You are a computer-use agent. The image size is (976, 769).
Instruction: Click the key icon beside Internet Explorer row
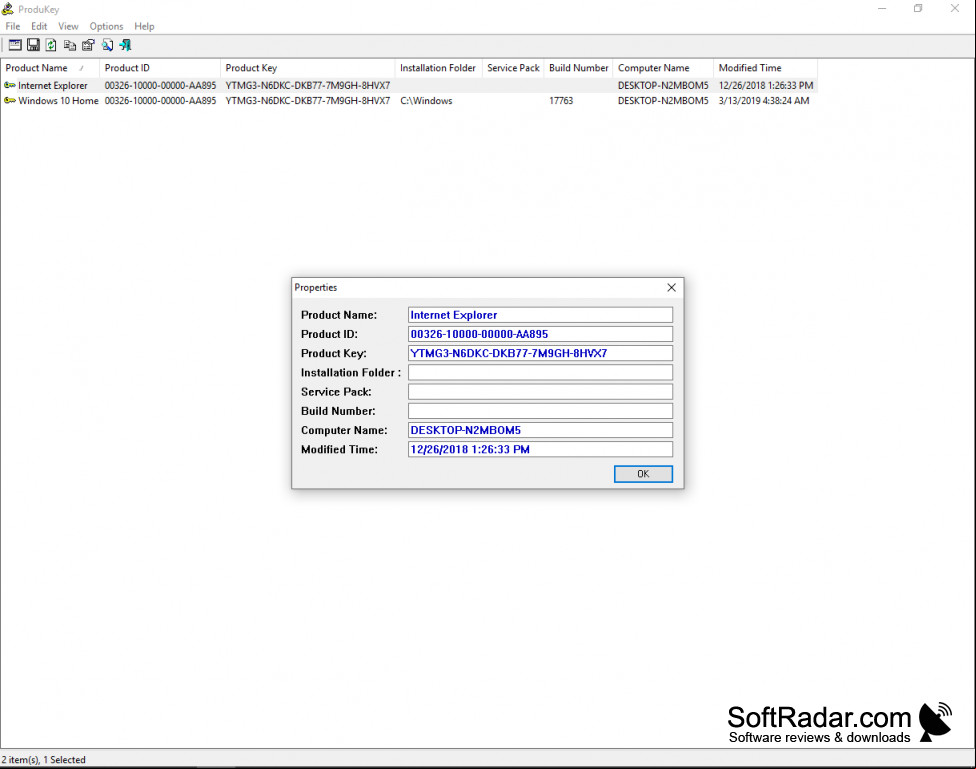(10, 85)
